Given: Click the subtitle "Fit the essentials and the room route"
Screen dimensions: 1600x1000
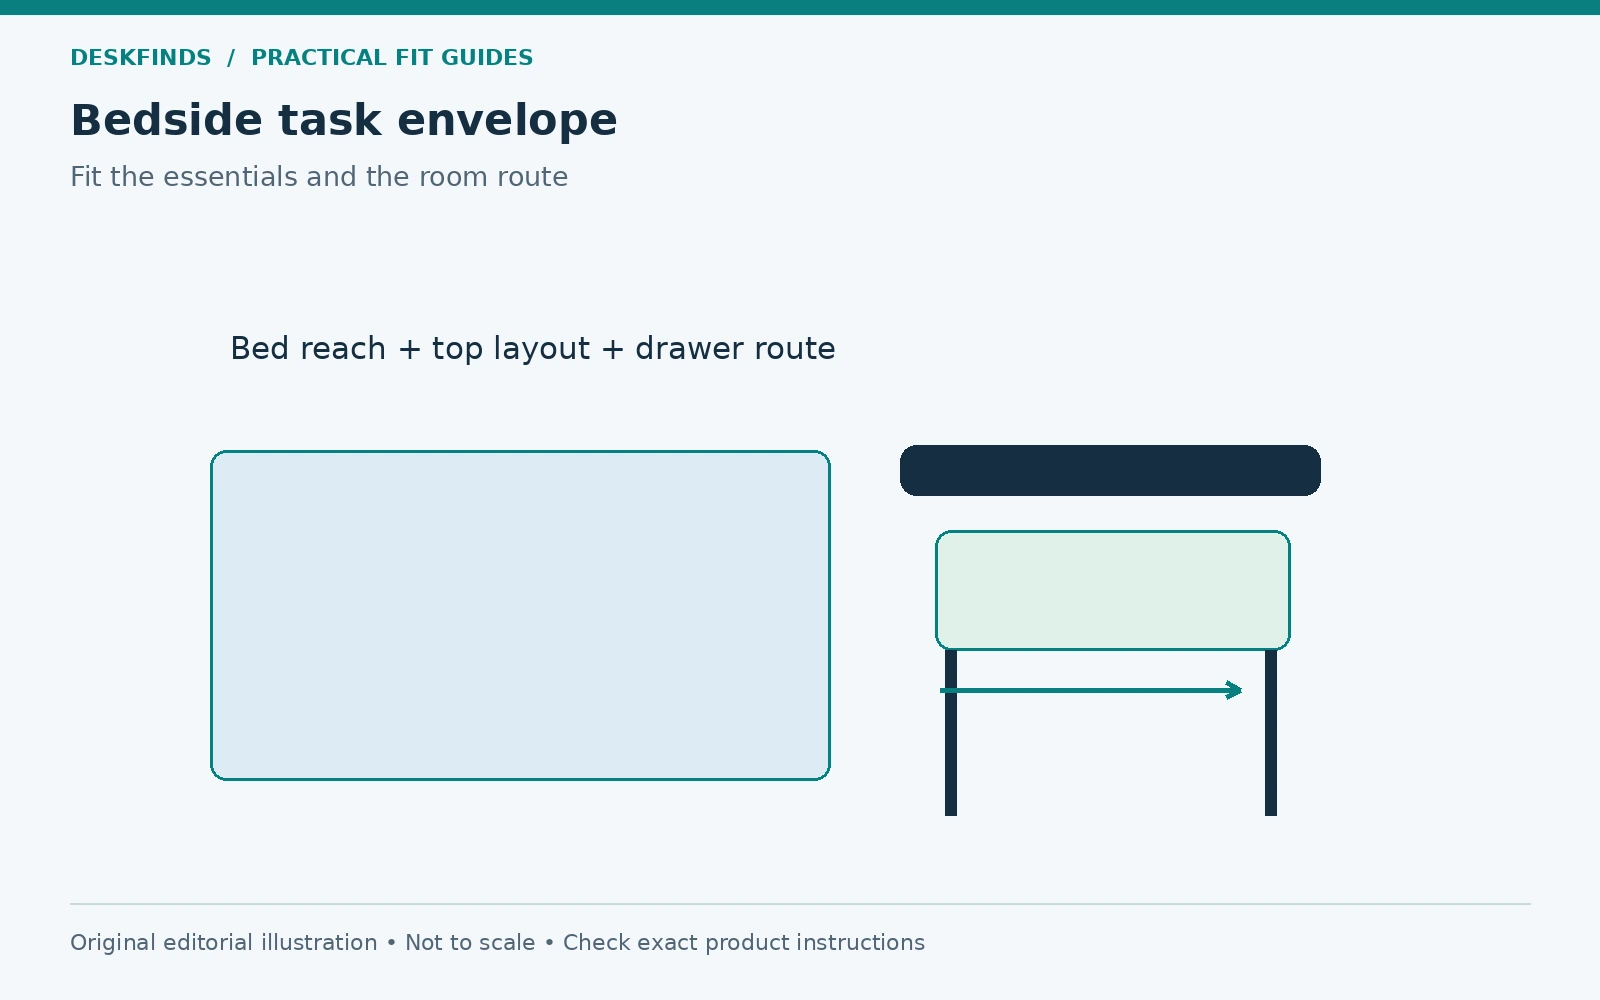Looking at the screenshot, I should 319,177.
